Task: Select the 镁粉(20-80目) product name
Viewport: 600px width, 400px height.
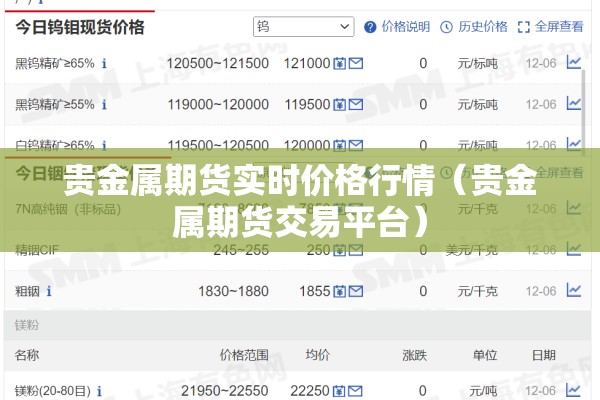Action: coord(53,391)
